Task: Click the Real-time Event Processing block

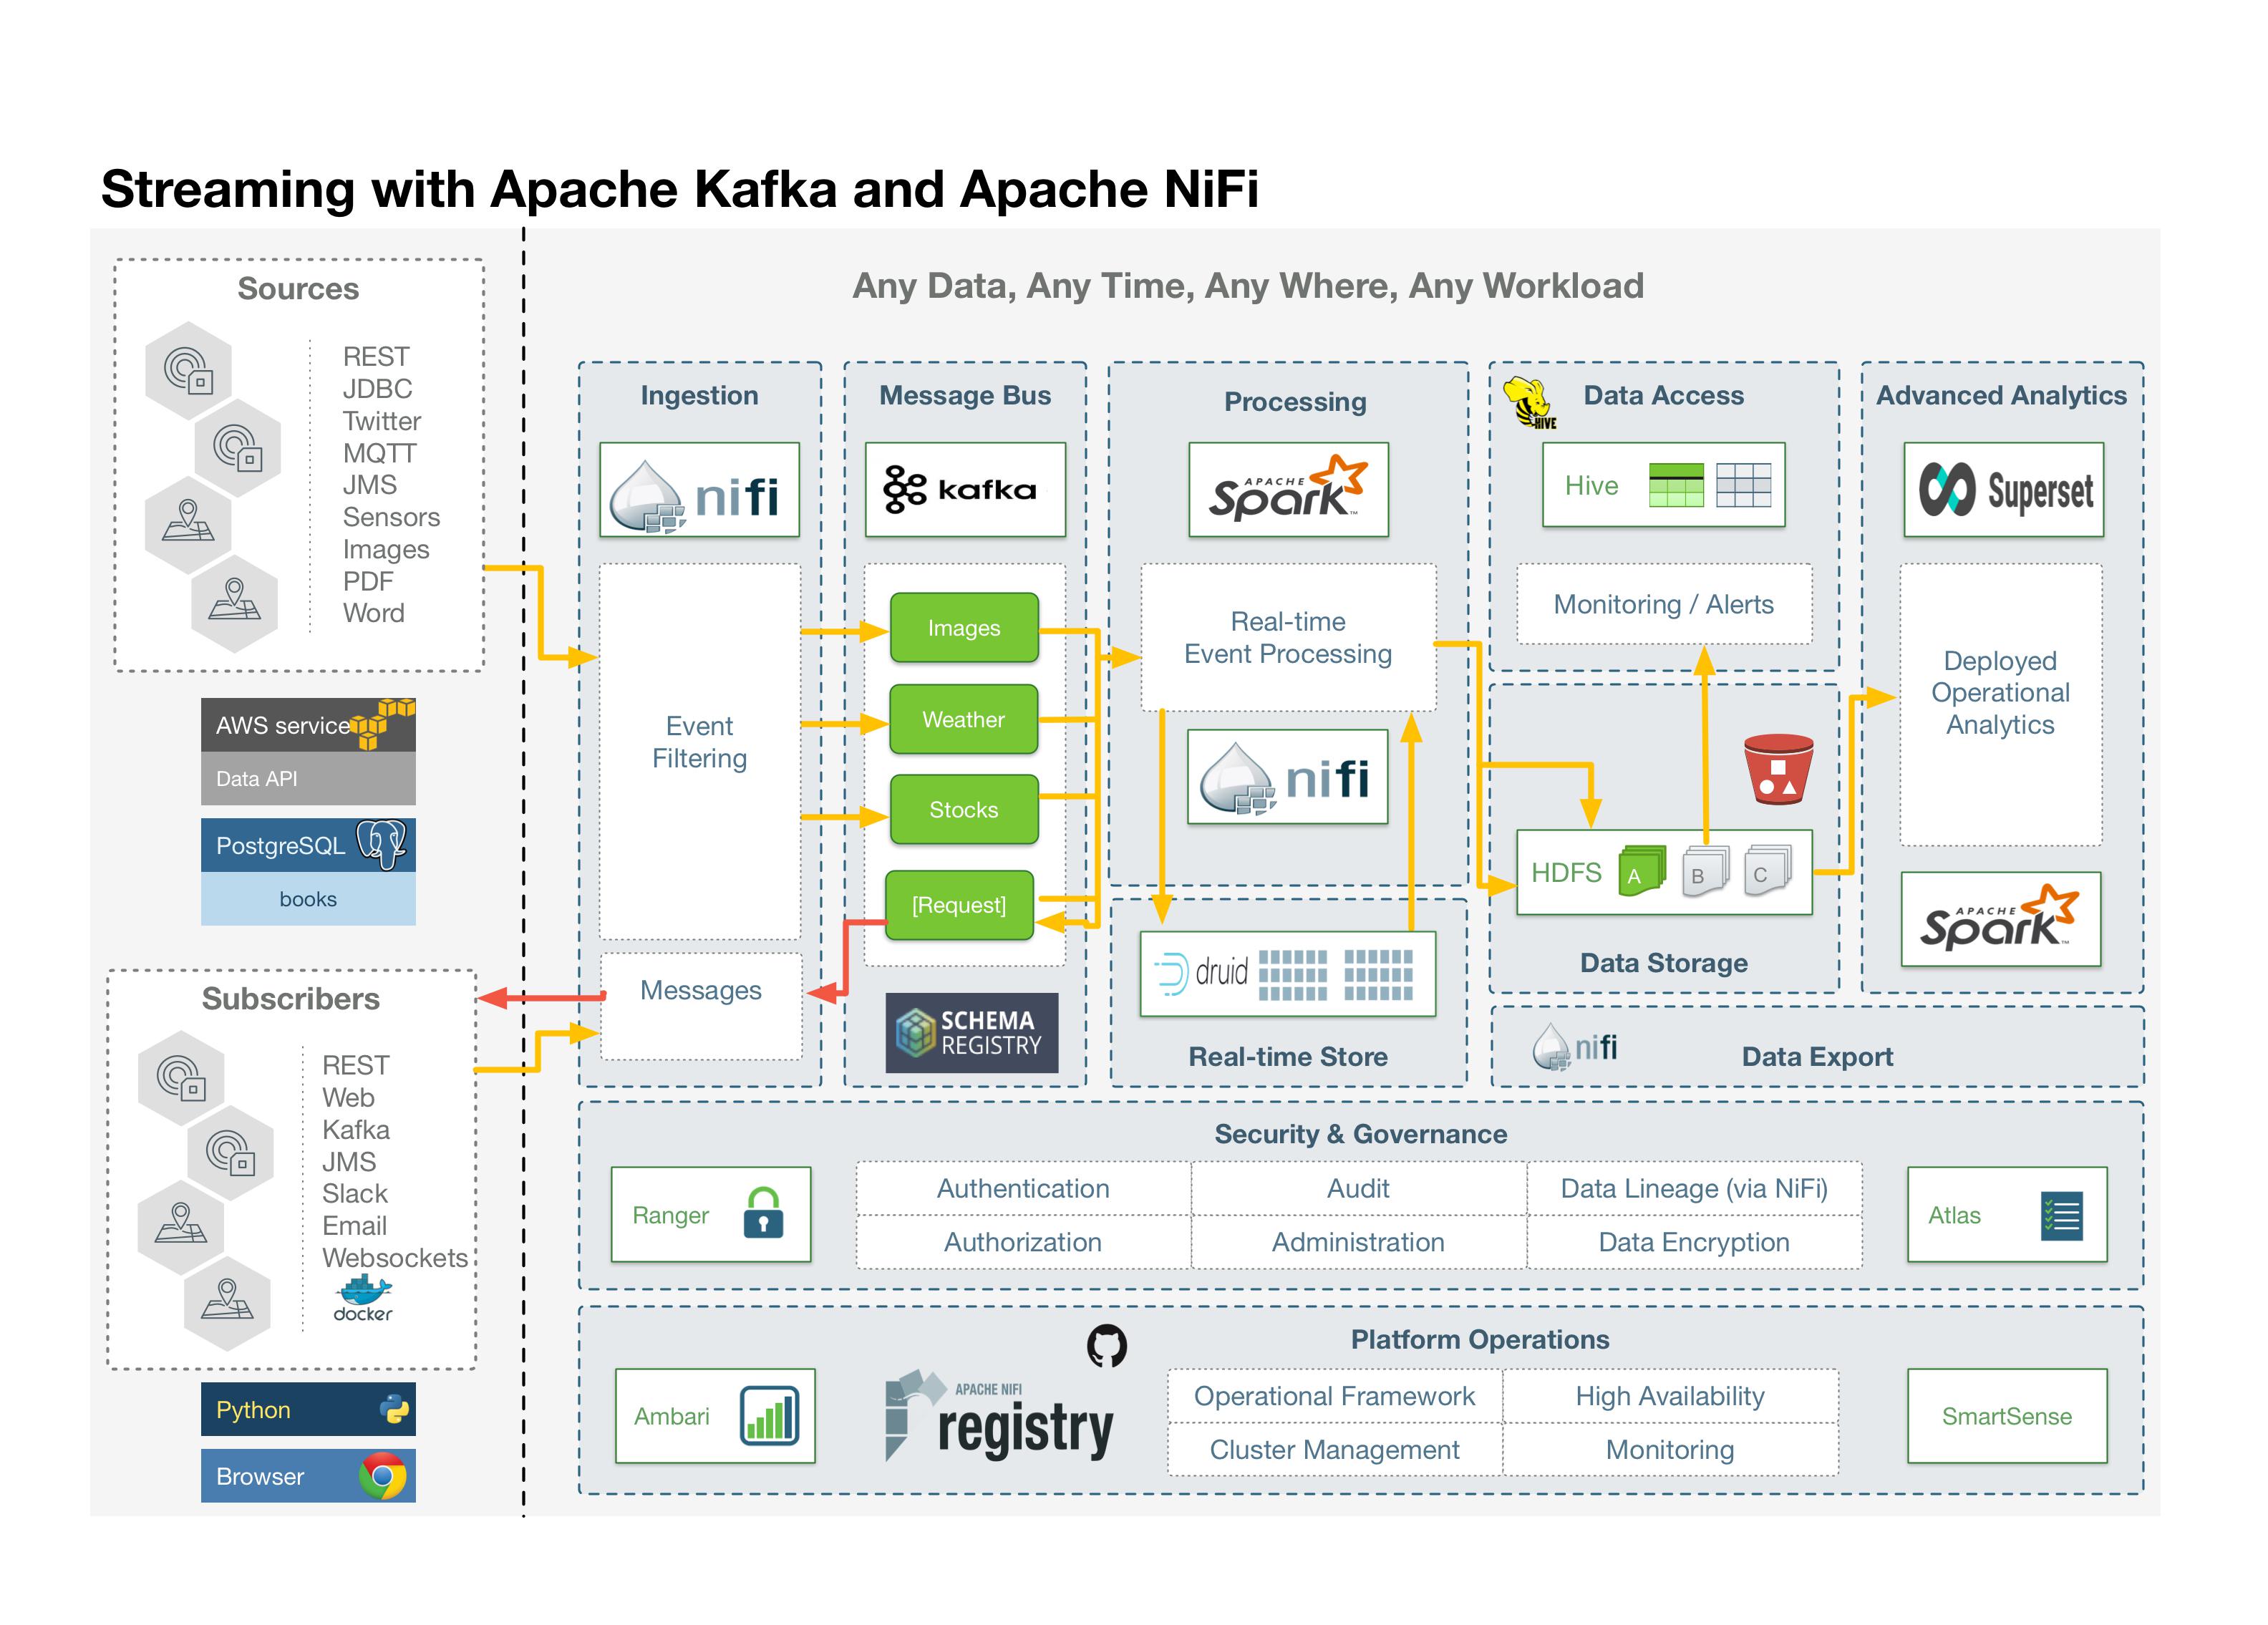Action: (x=1288, y=637)
